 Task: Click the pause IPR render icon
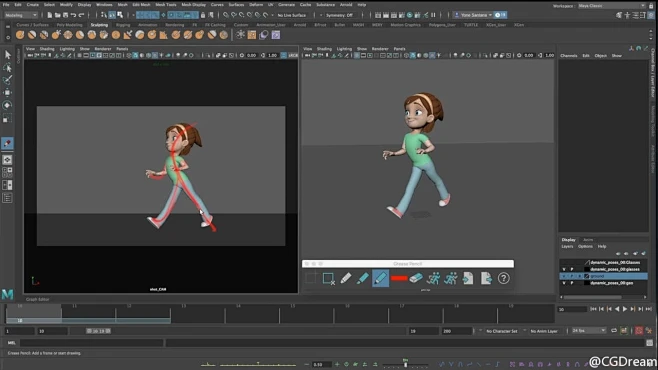(x=433, y=15)
